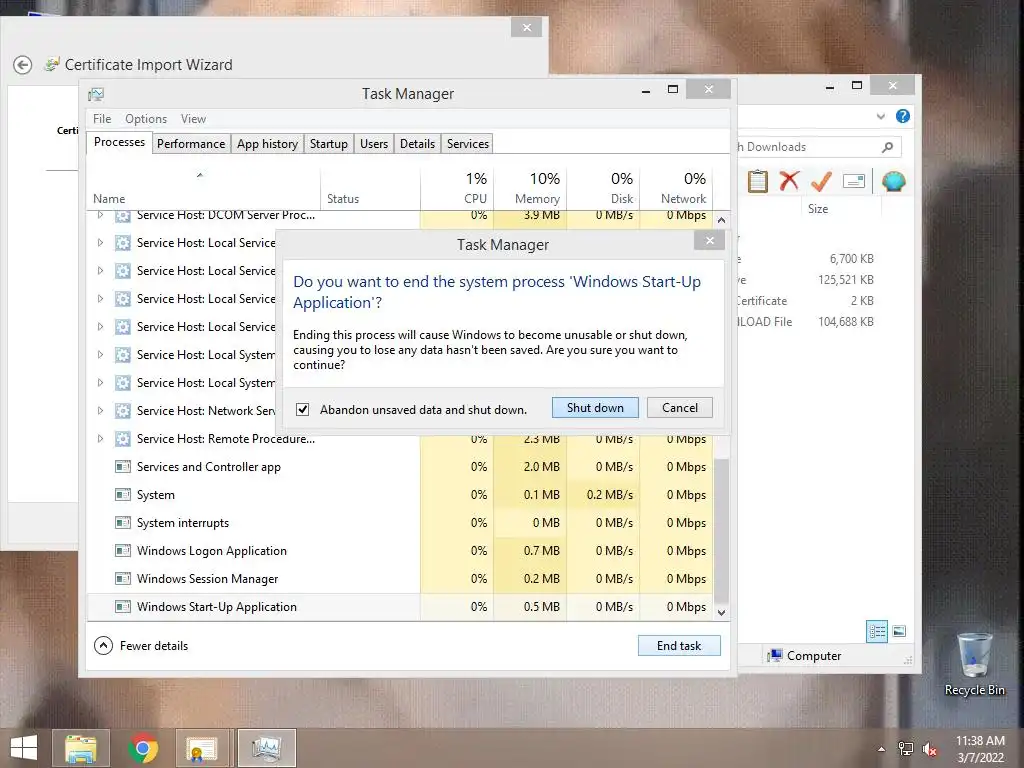
Task: Click the Service Host: Network Service gear icon
Action: 122,411
